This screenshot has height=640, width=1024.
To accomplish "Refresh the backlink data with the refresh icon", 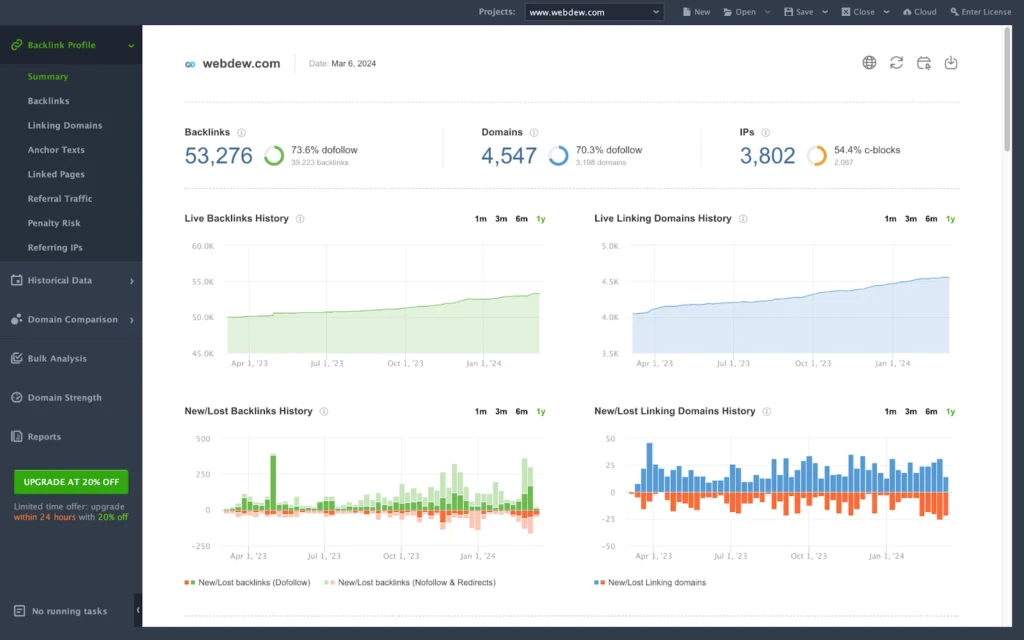I will coord(896,62).
